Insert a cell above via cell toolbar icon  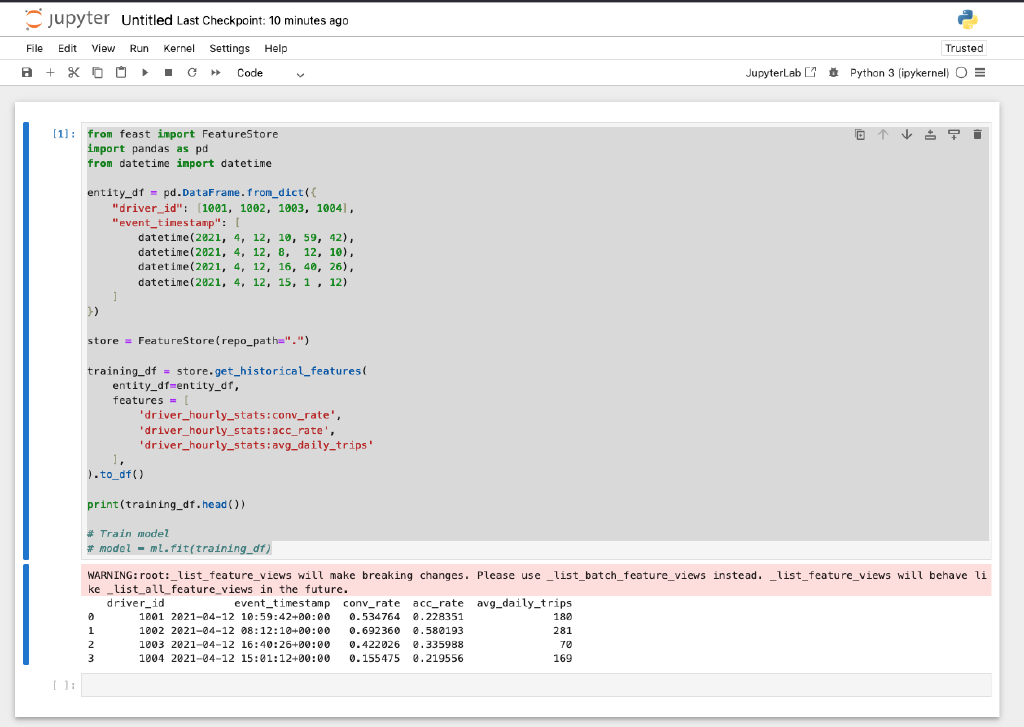(930, 135)
